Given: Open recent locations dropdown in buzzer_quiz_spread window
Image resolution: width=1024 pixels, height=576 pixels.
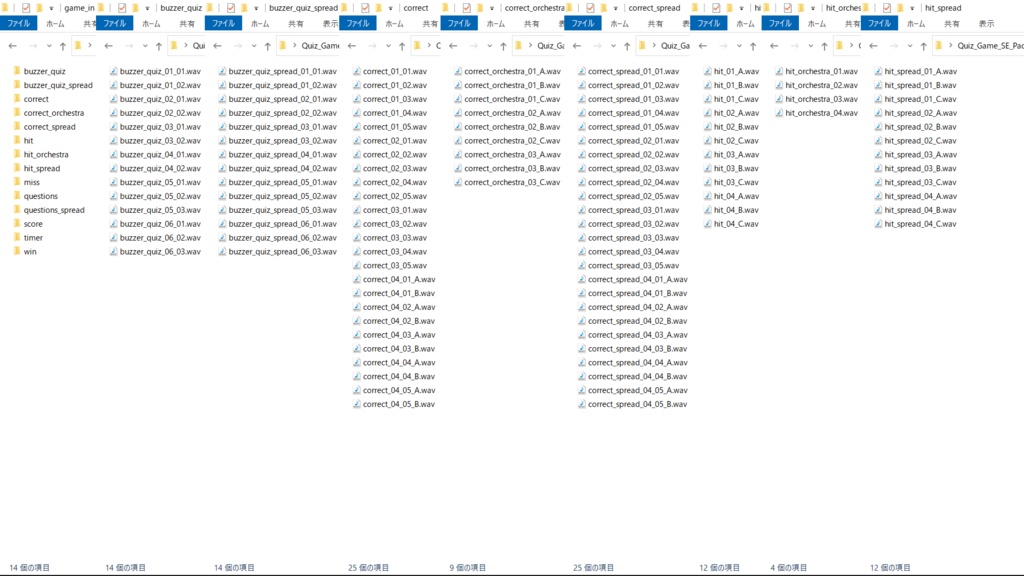Looking at the screenshot, I should click(x=254, y=46).
